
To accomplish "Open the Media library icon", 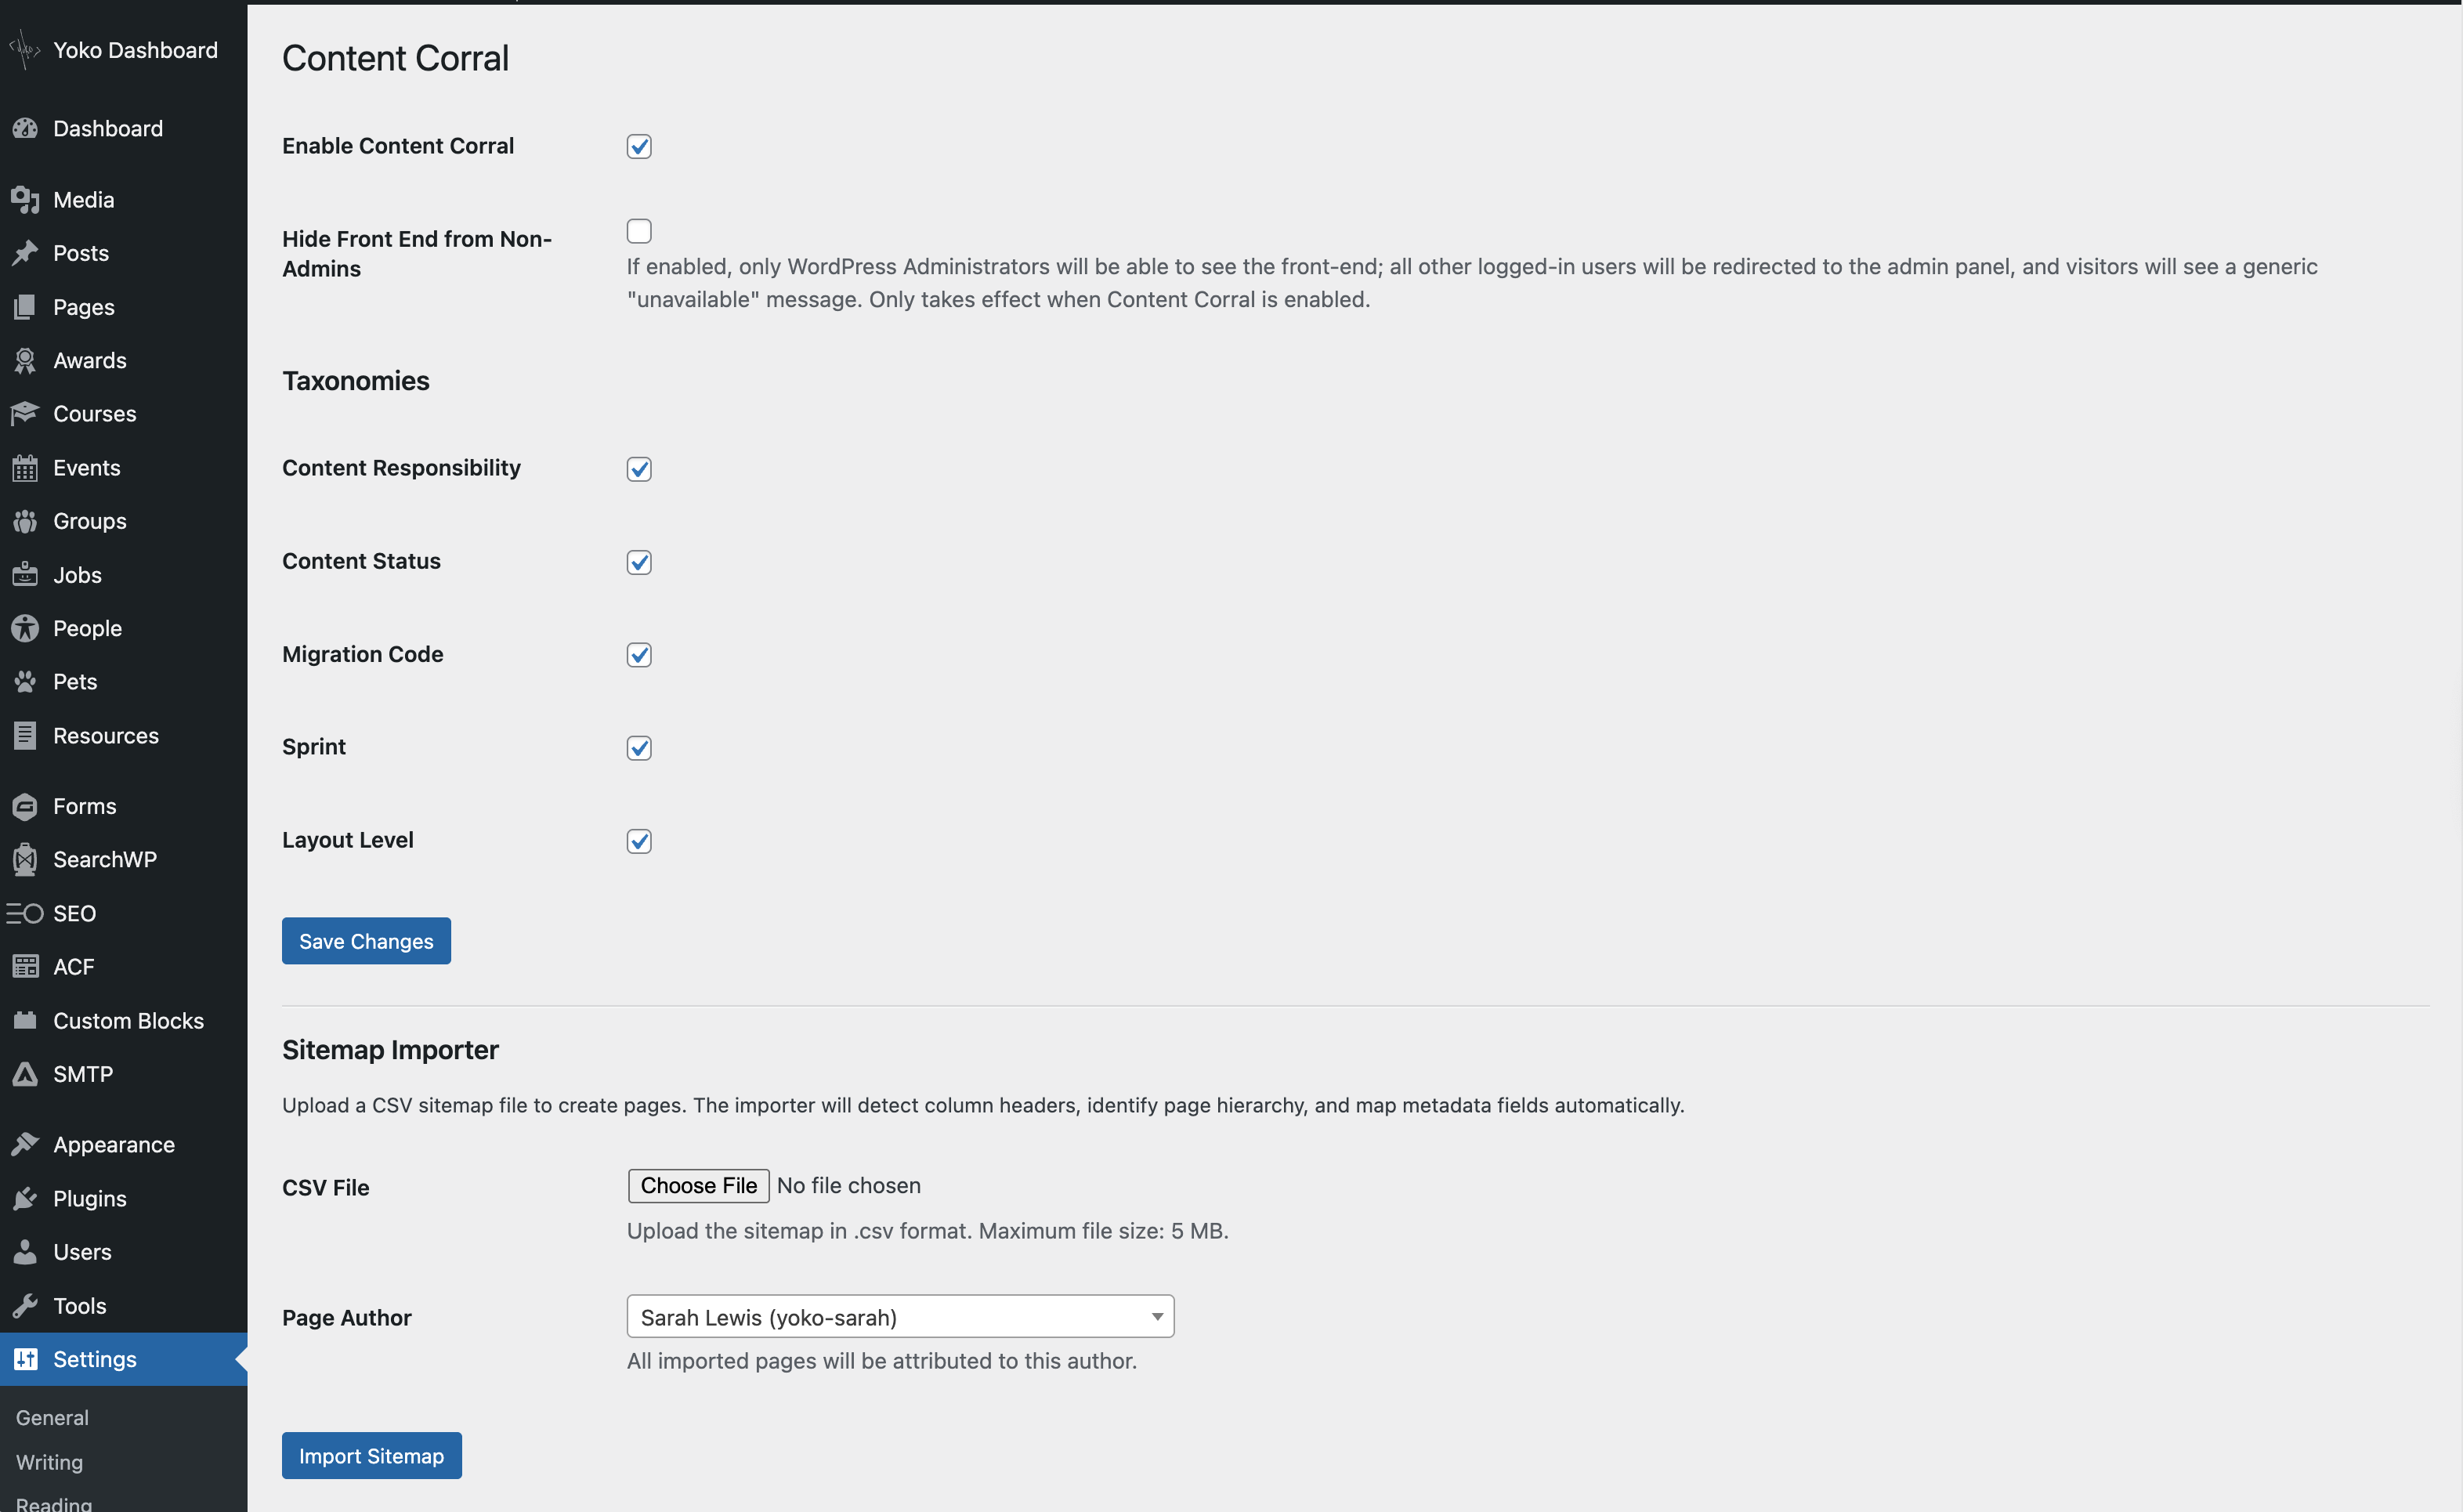I will pyautogui.click(x=25, y=199).
